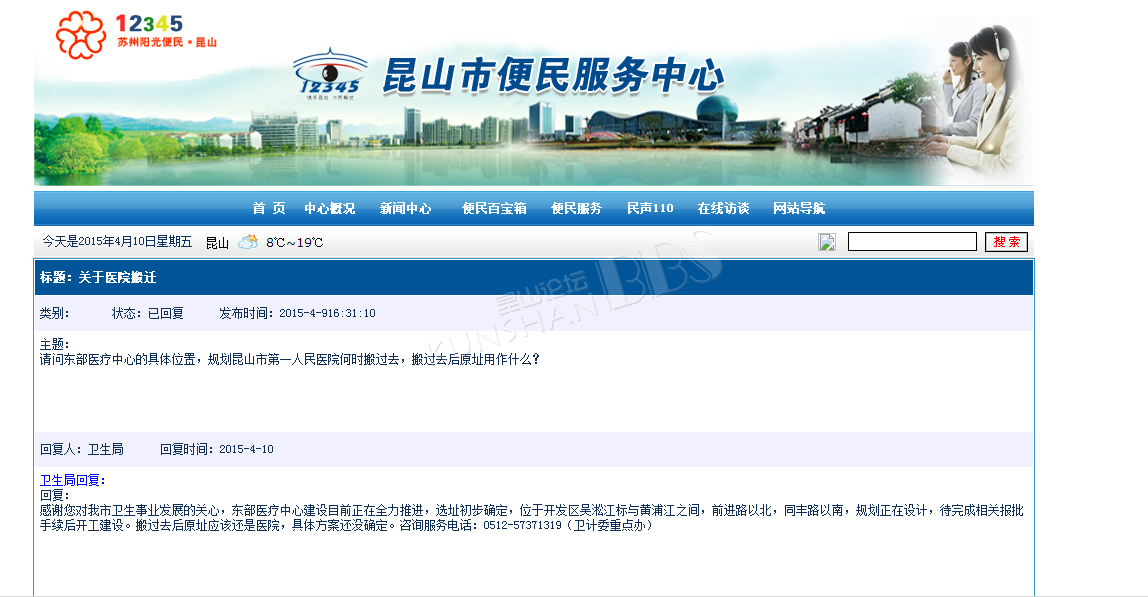Select 便民百宝箱 from navigation bar

(x=493, y=209)
